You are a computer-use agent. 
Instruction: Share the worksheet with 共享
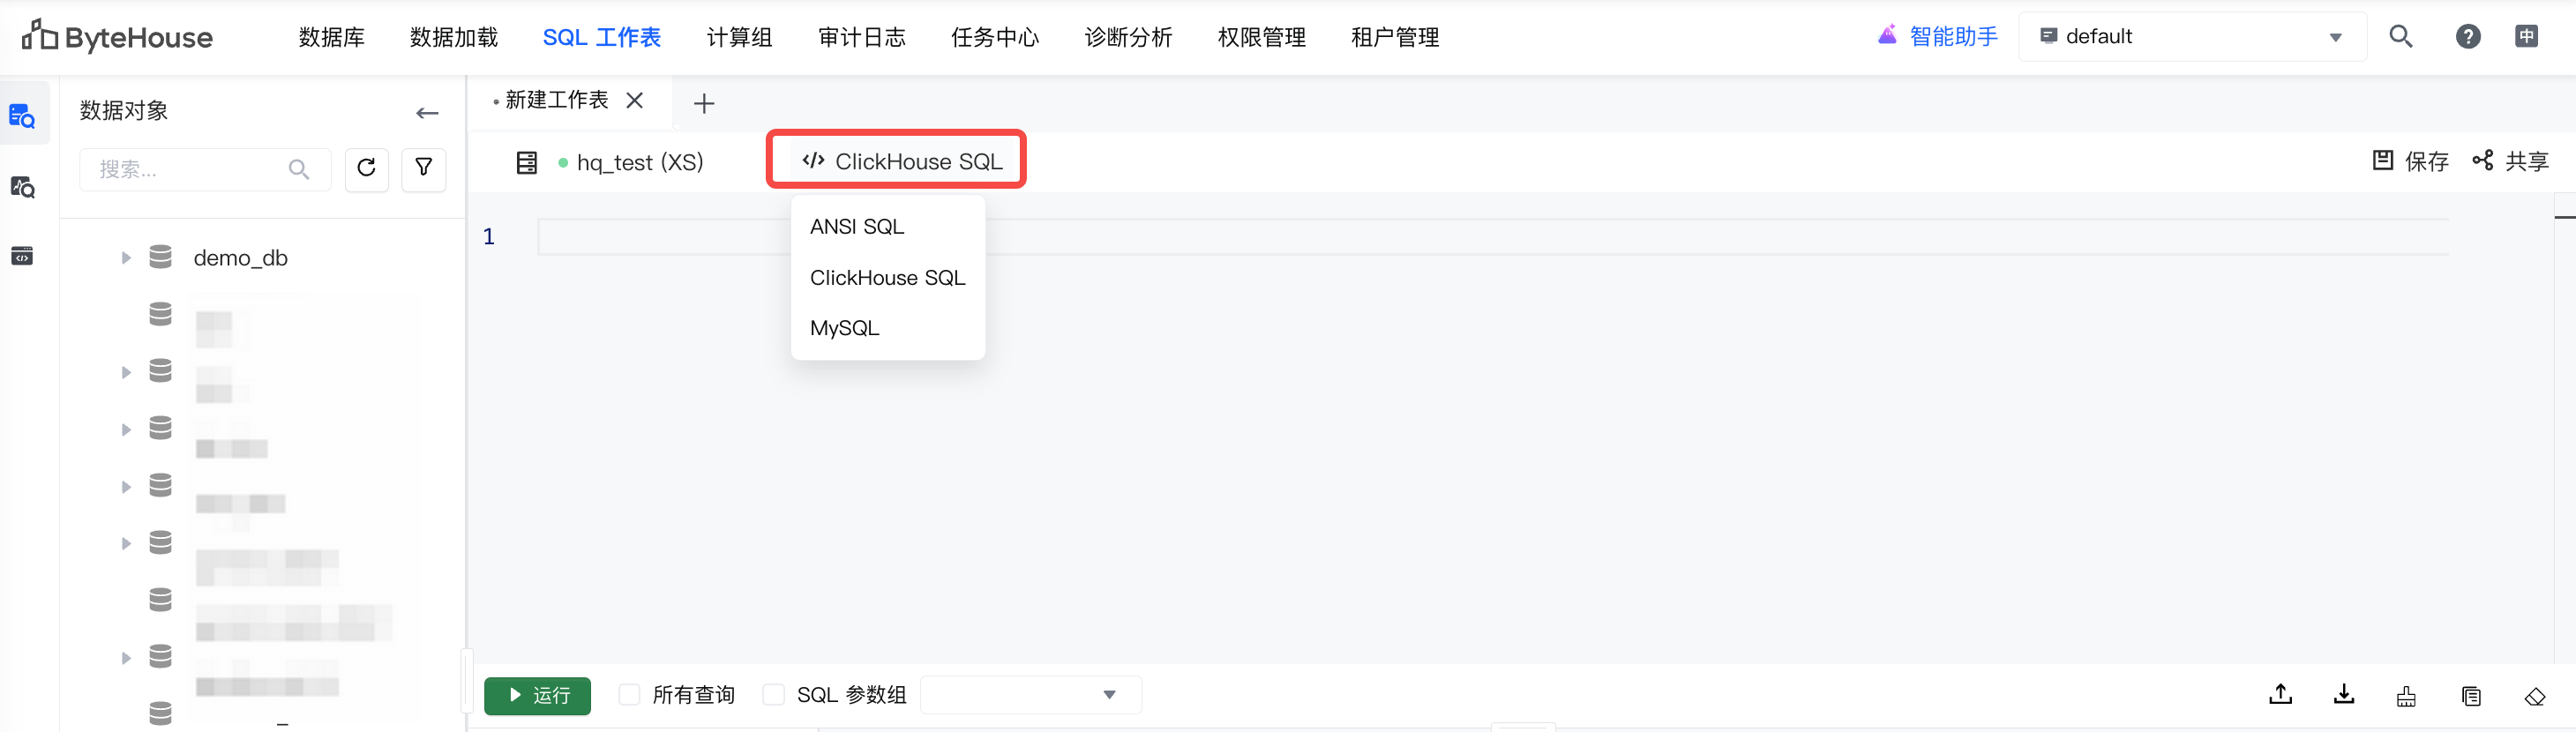2510,161
